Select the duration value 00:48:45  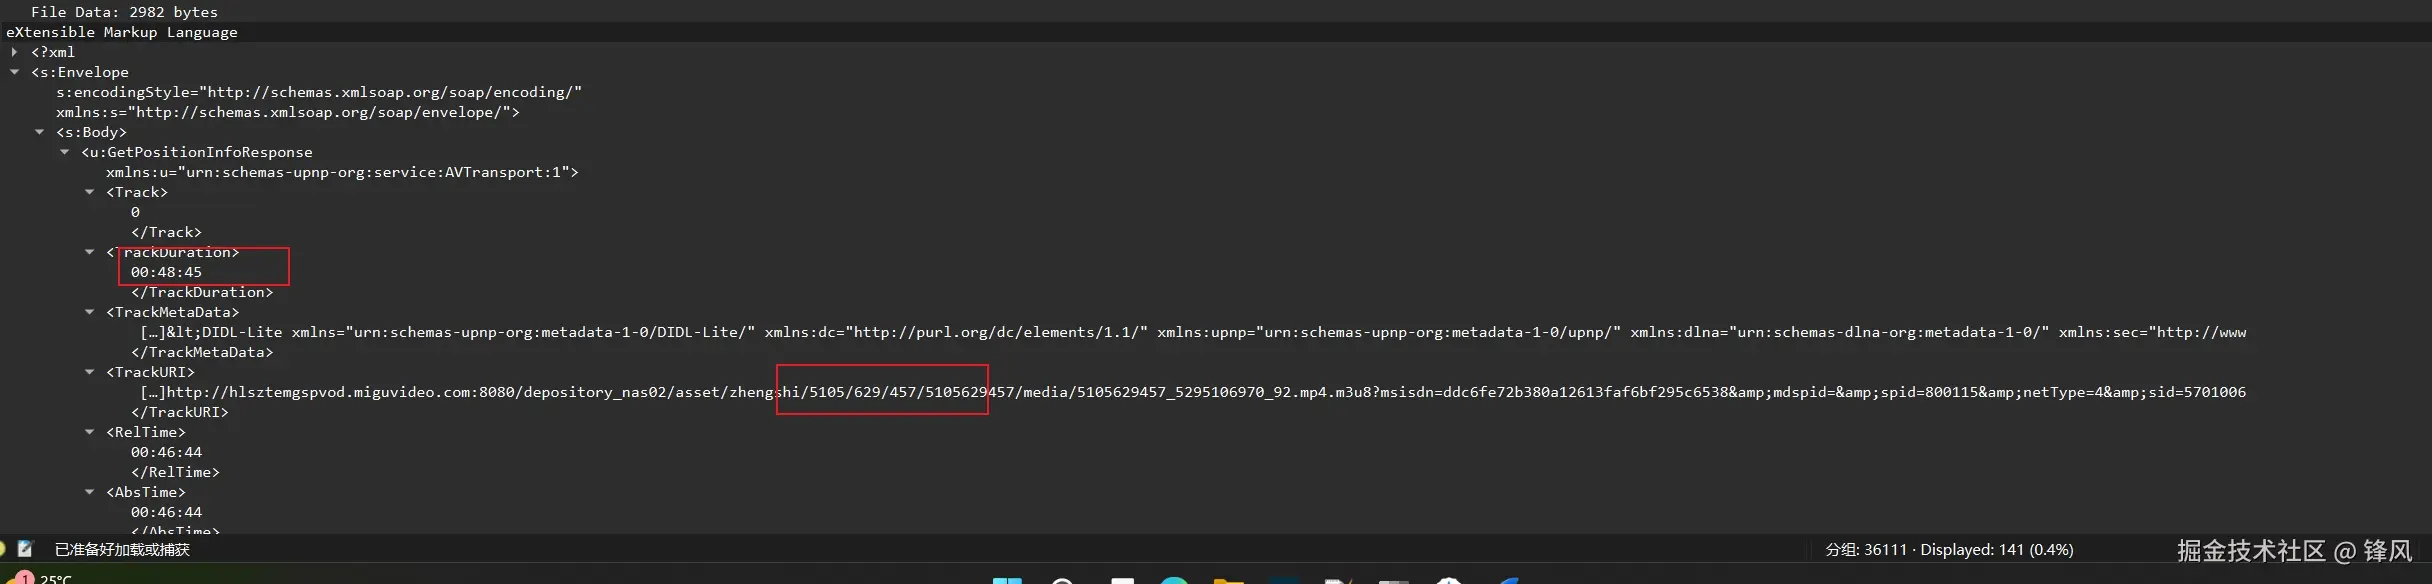[166, 272]
